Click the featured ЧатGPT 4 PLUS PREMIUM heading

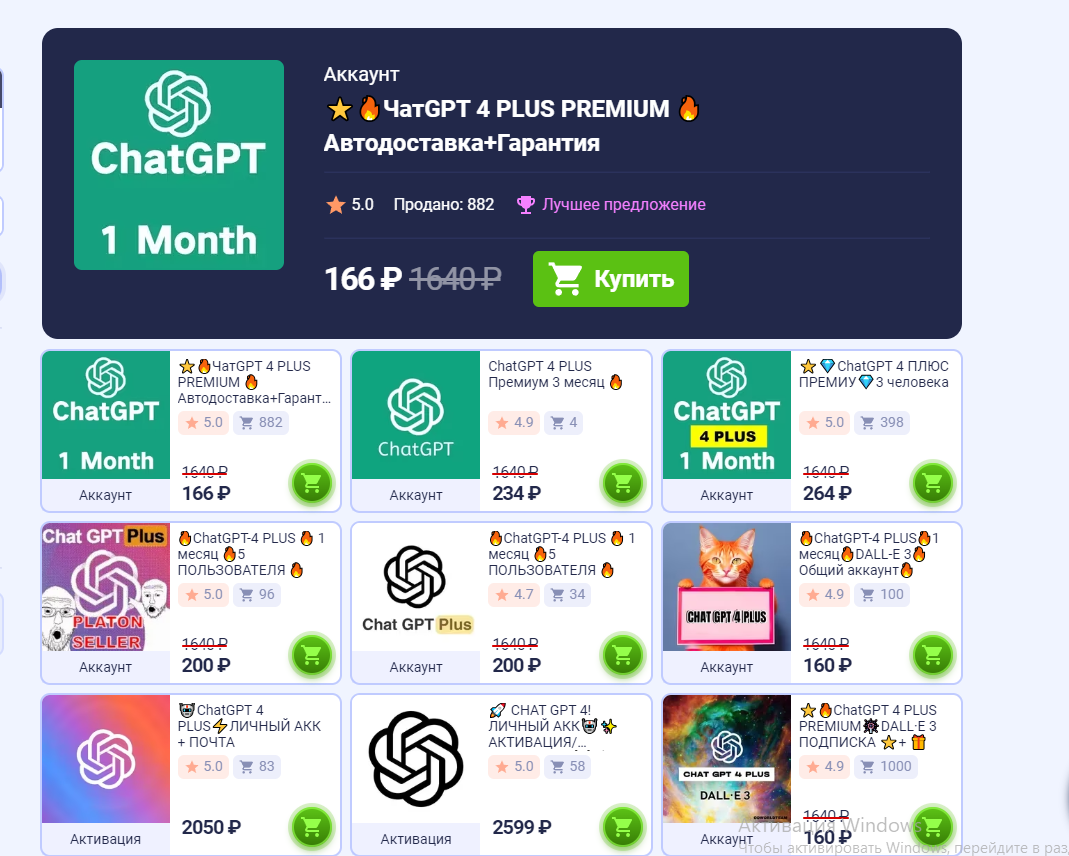click(513, 125)
